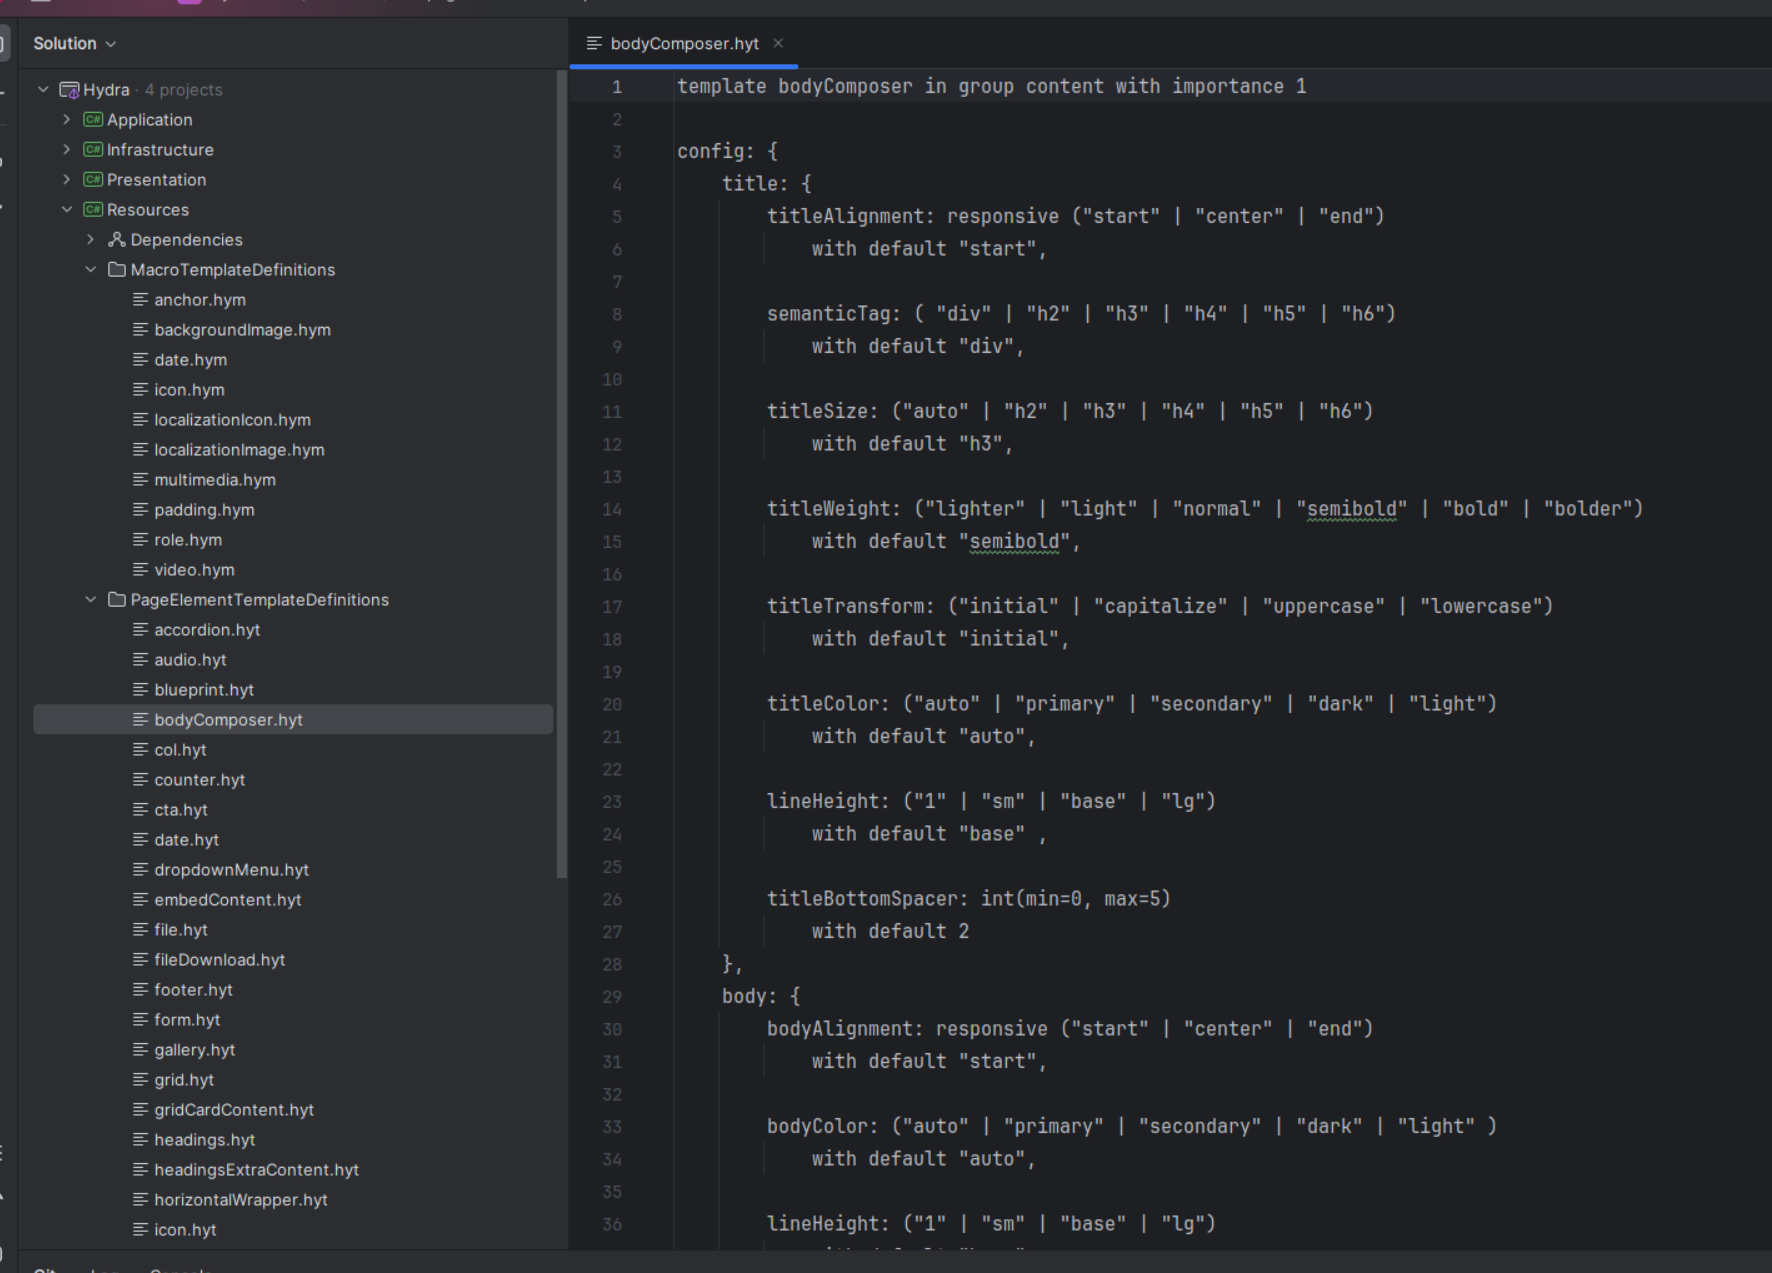Click the Infrastructure C# project icon
The width and height of the screenshot is (1772, 1273).
[x=93, y=150]
